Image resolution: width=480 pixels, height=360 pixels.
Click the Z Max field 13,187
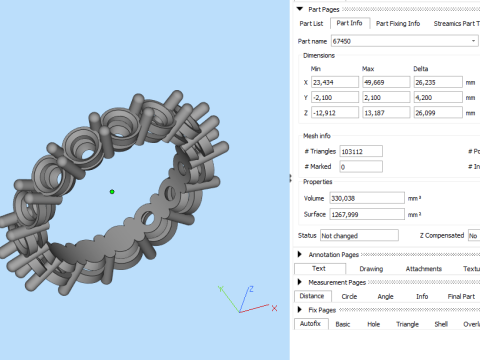coord(386,113)
